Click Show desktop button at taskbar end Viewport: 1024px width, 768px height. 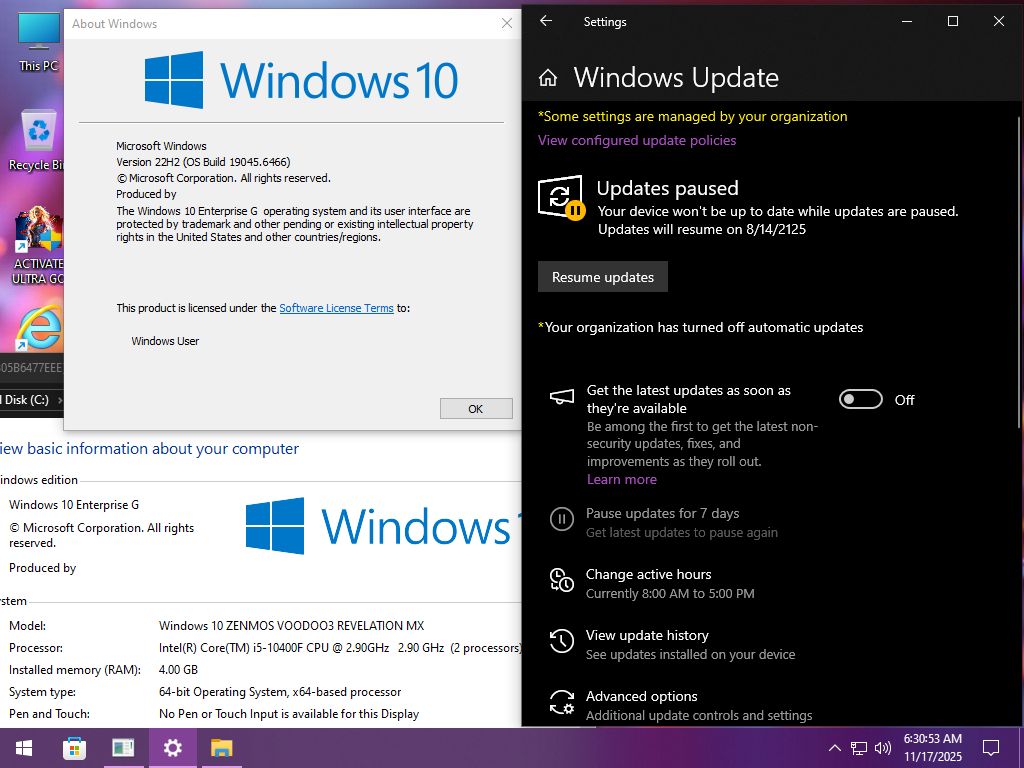1021,748
